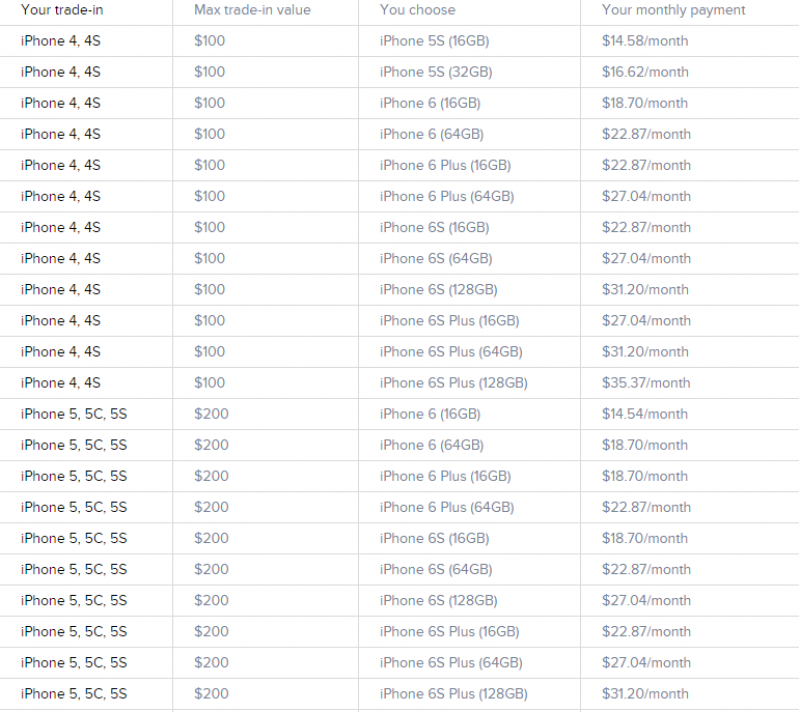Select iPhone 6S Plus (128GB) priced $31.20/month

tap(453, 694)
